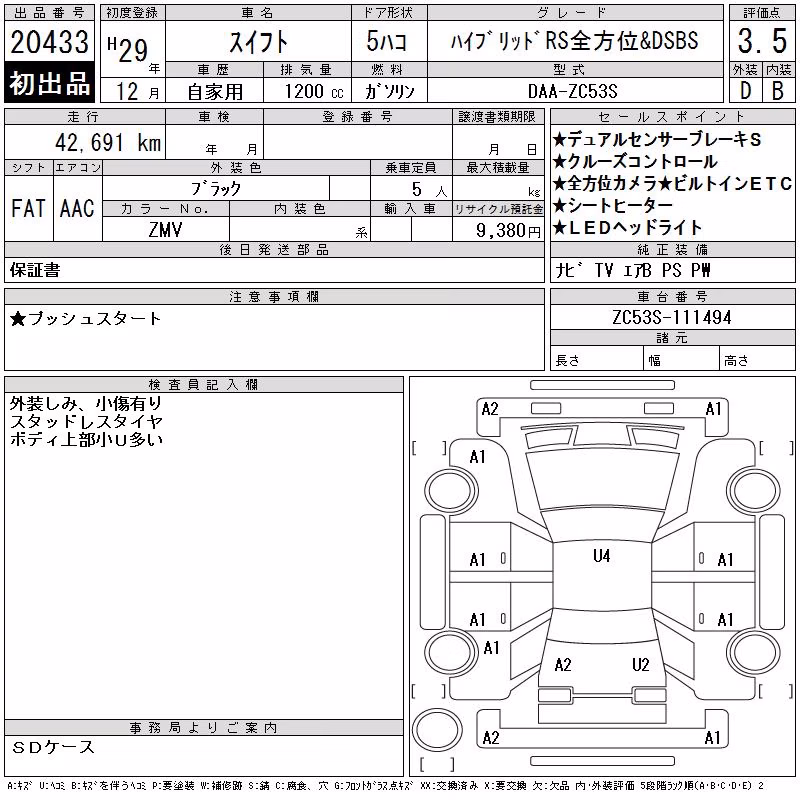The image size is (800, 800).
Task: Click the spare tire circle in diagram
Action: (437, 730)
